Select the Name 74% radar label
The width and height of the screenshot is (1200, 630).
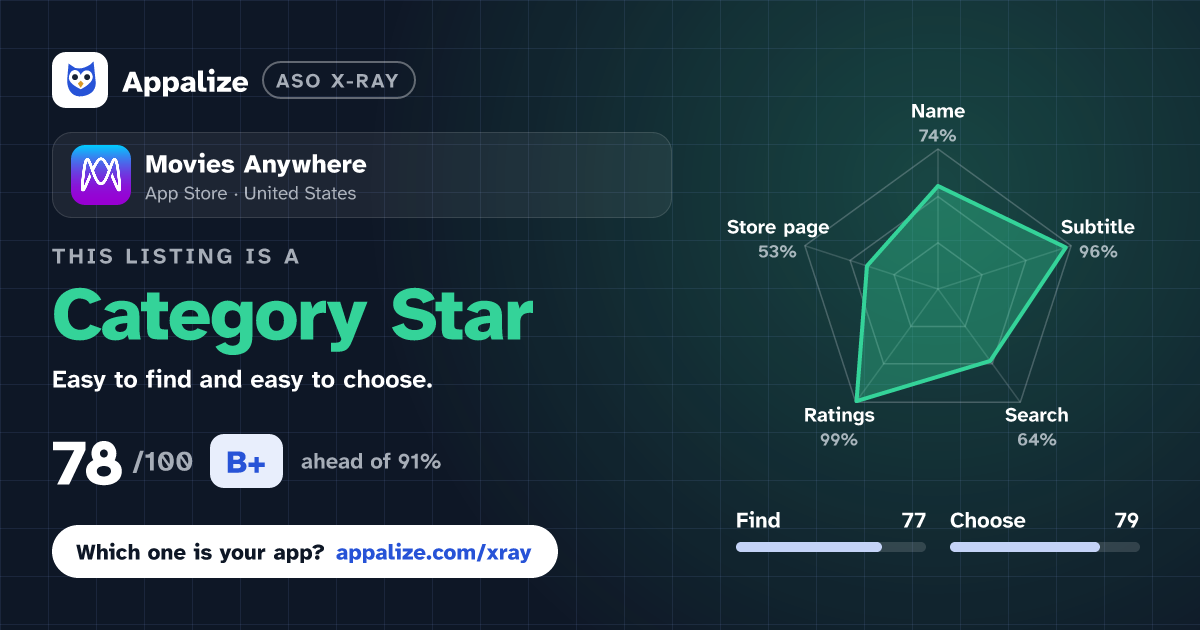[938, 123]
